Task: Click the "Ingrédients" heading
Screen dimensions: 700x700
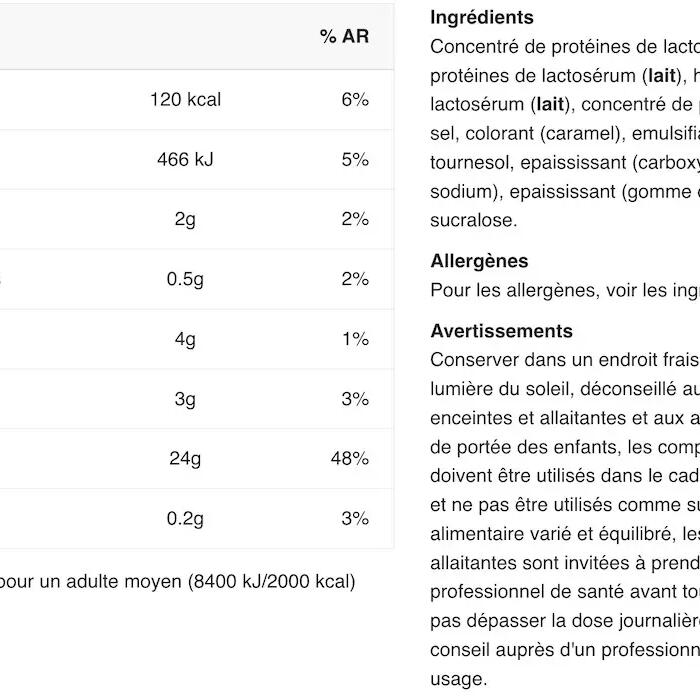Action: click(x=482, y=17)
